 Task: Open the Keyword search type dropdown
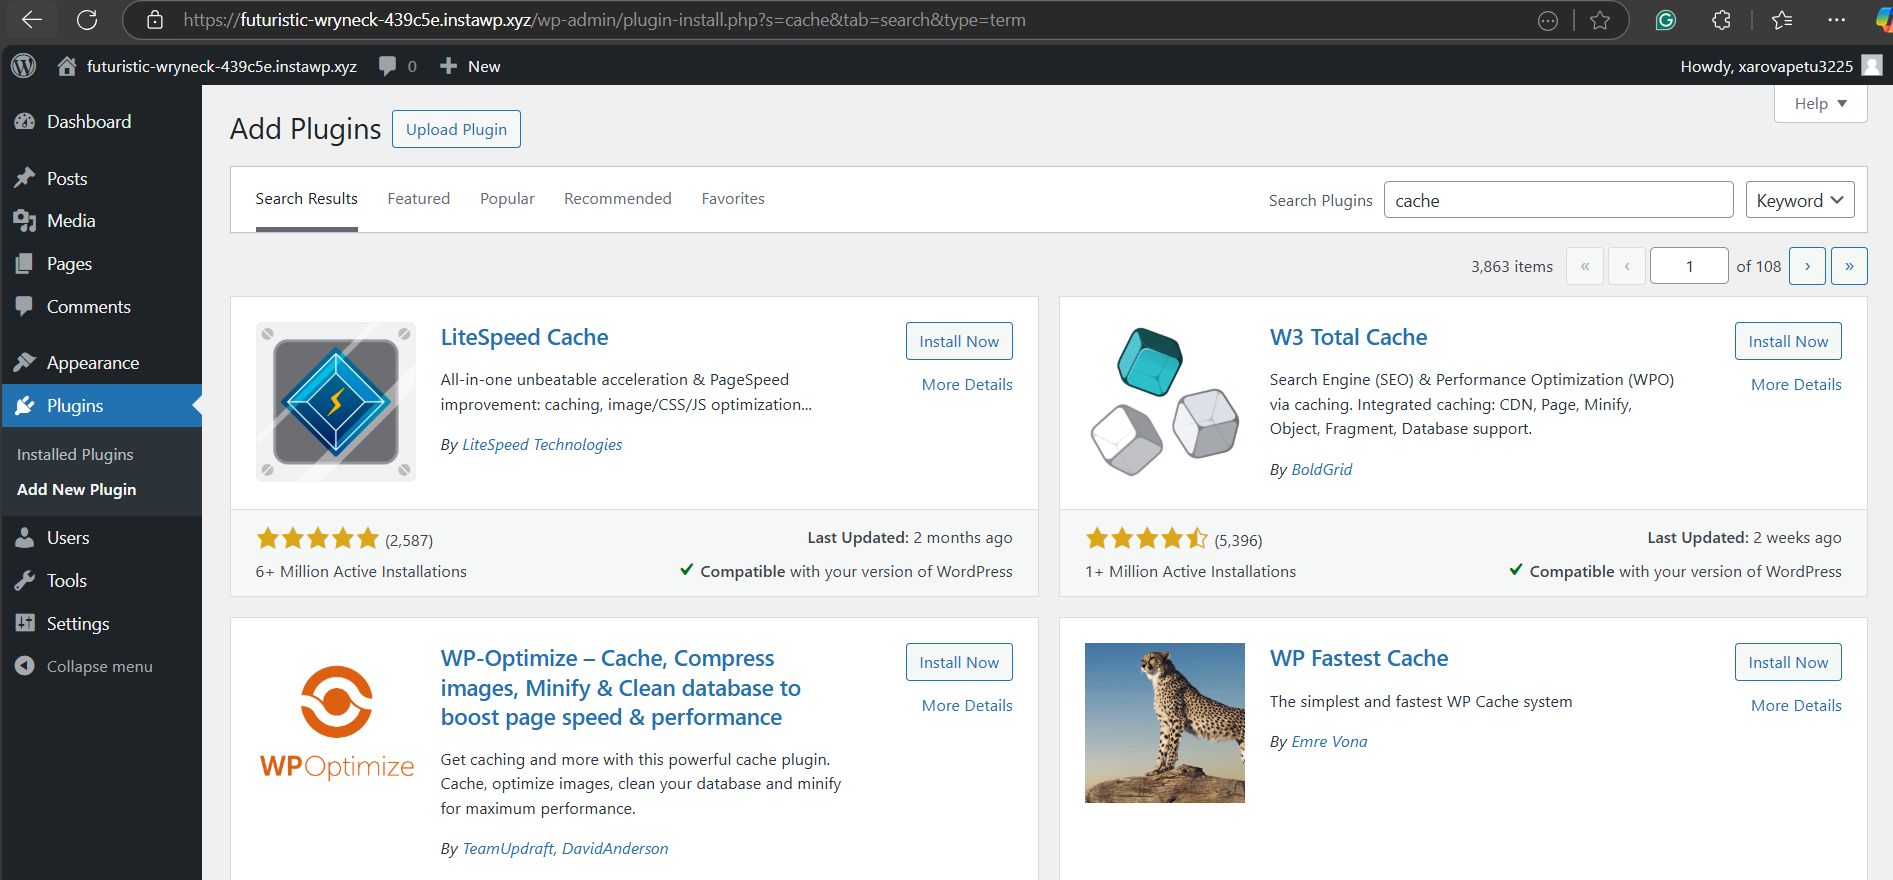coord(1800,200)
